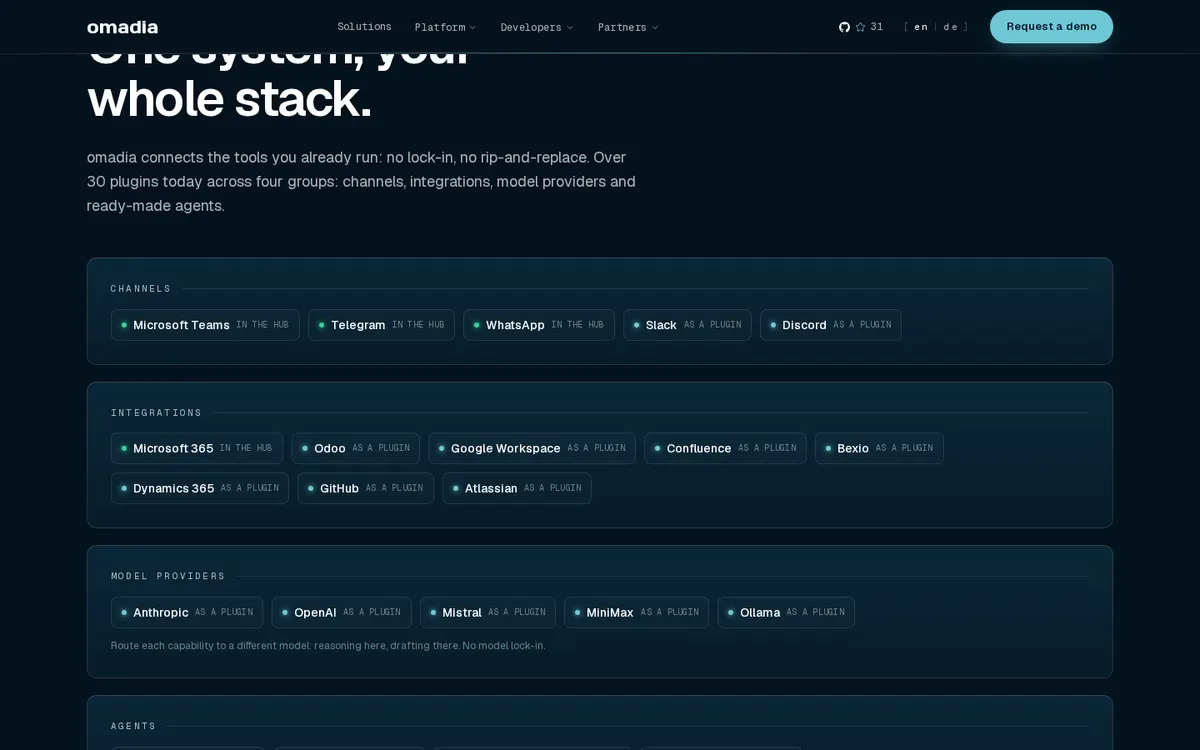Image resolution: width=1200 pixels, height=750 pixels.
Task: Click the teal status dot beside OpenAI
Action: pos(285,612)
